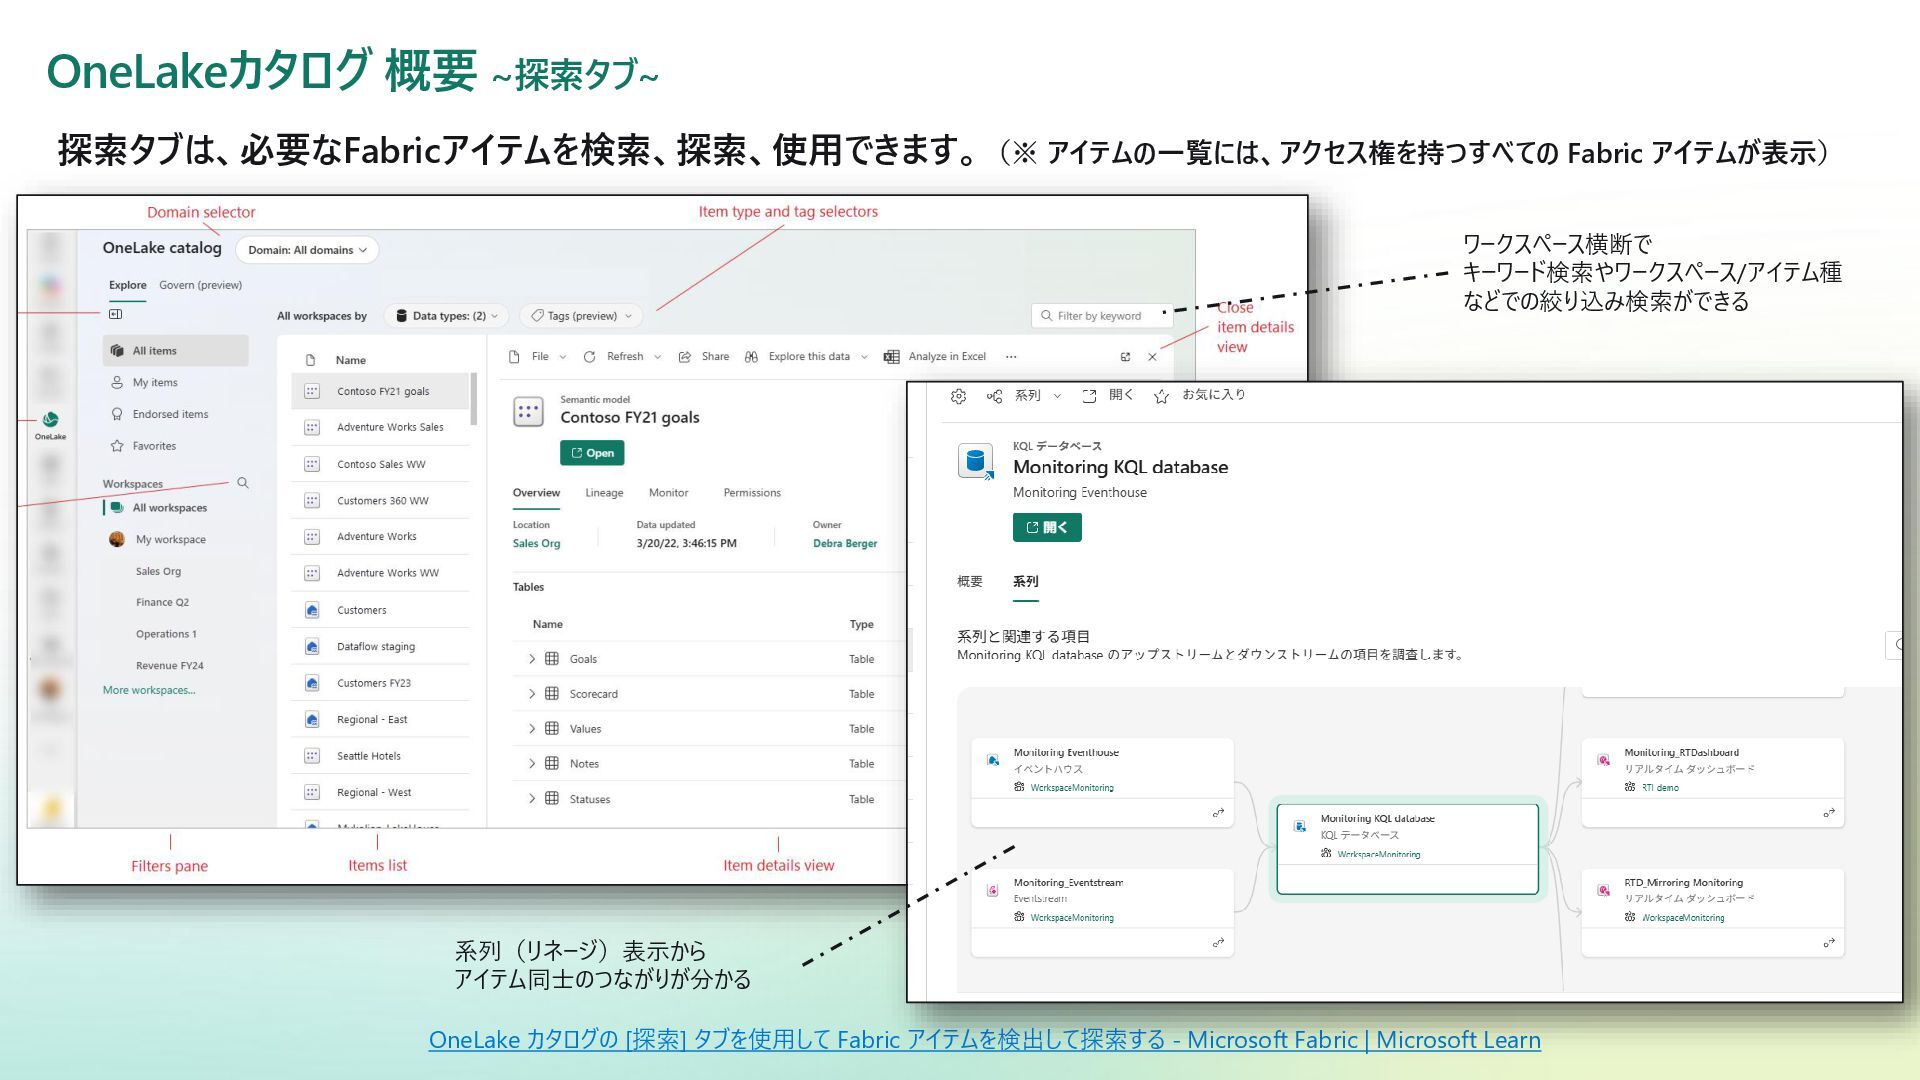Click the お気に入り star icon

point(1161,396)
